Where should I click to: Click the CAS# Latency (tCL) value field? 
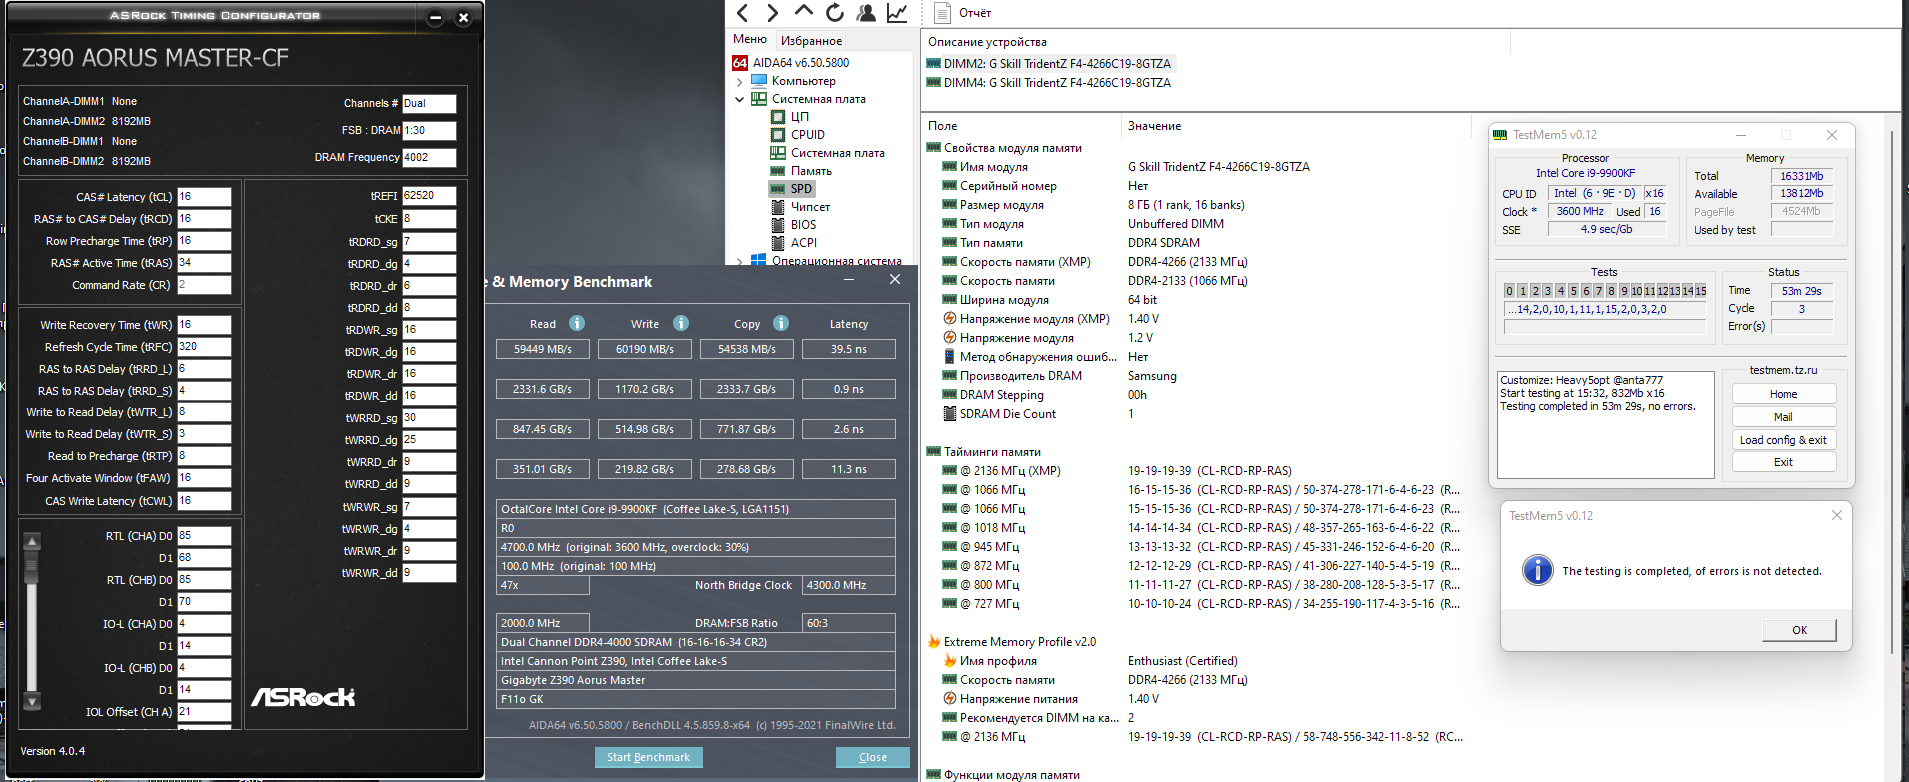204,197
